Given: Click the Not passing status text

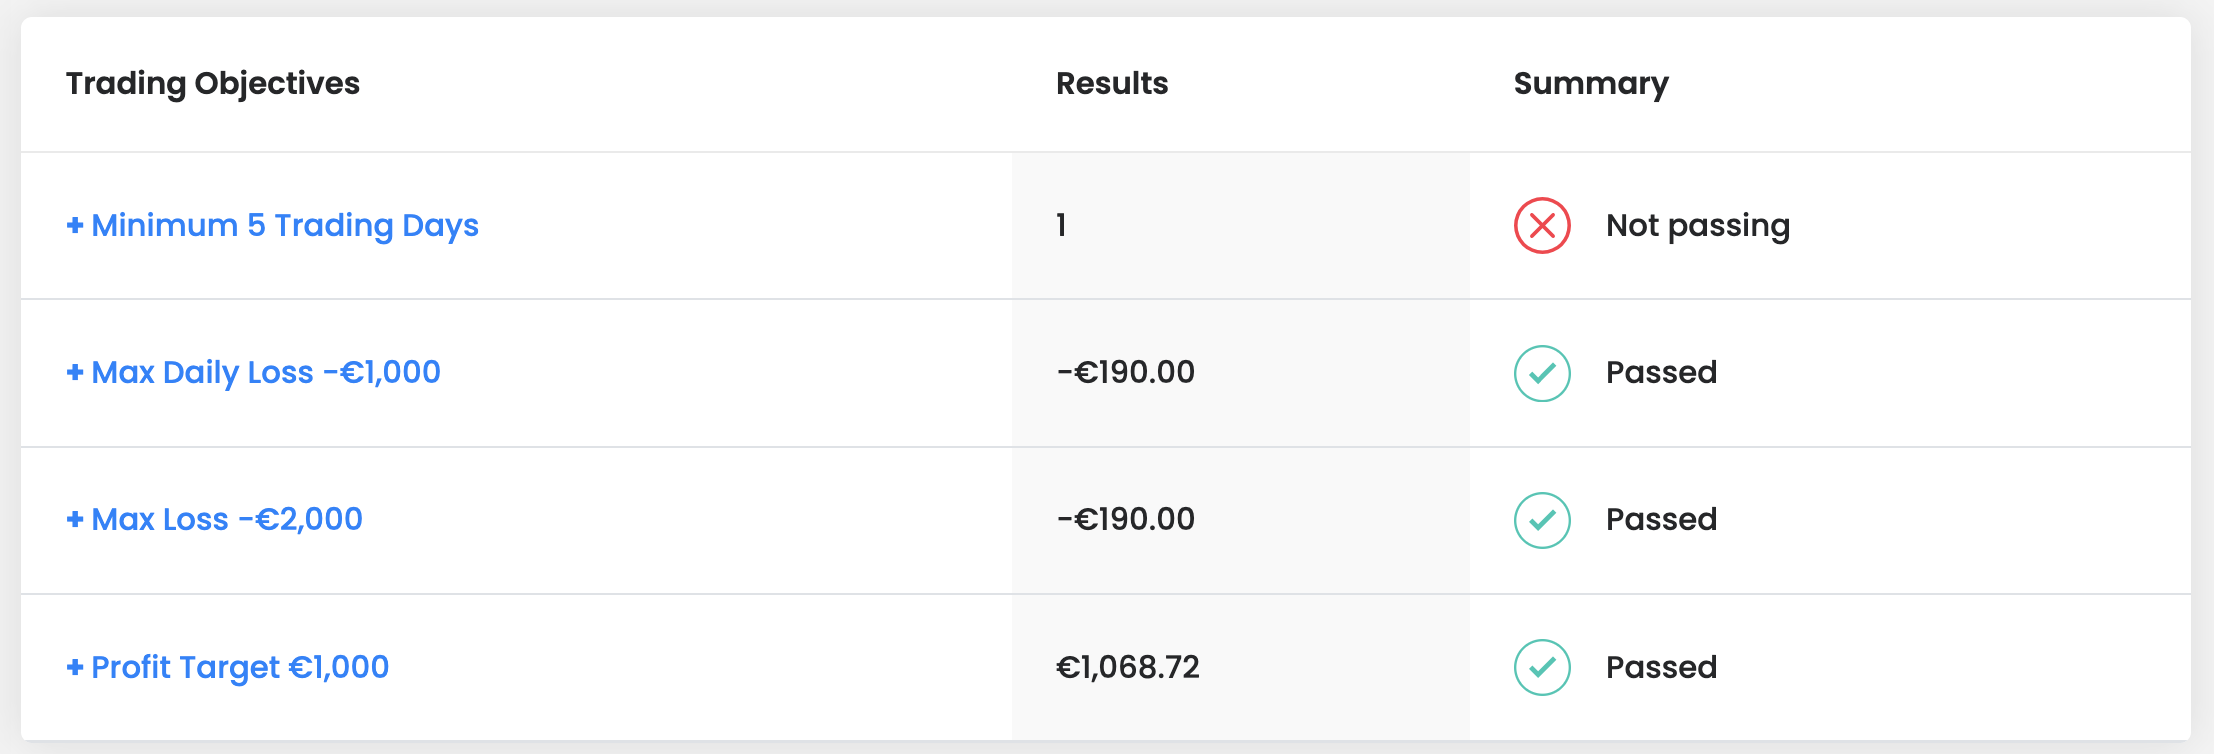Looking at the screenshot, I should click(1698, 225).
